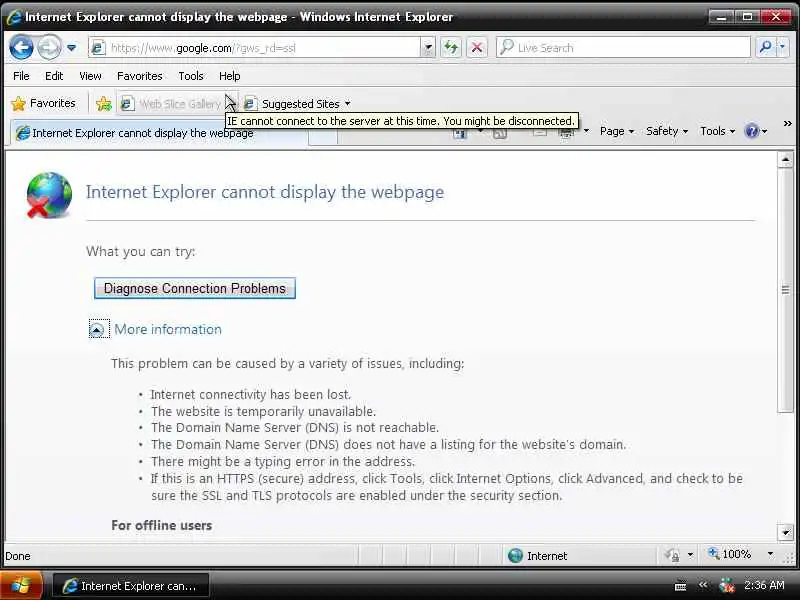Image resolution: width=800 pixels, height=600 pixels.
Task: Collapse the More information arrow toggle
Action: [x=97, y=330]
